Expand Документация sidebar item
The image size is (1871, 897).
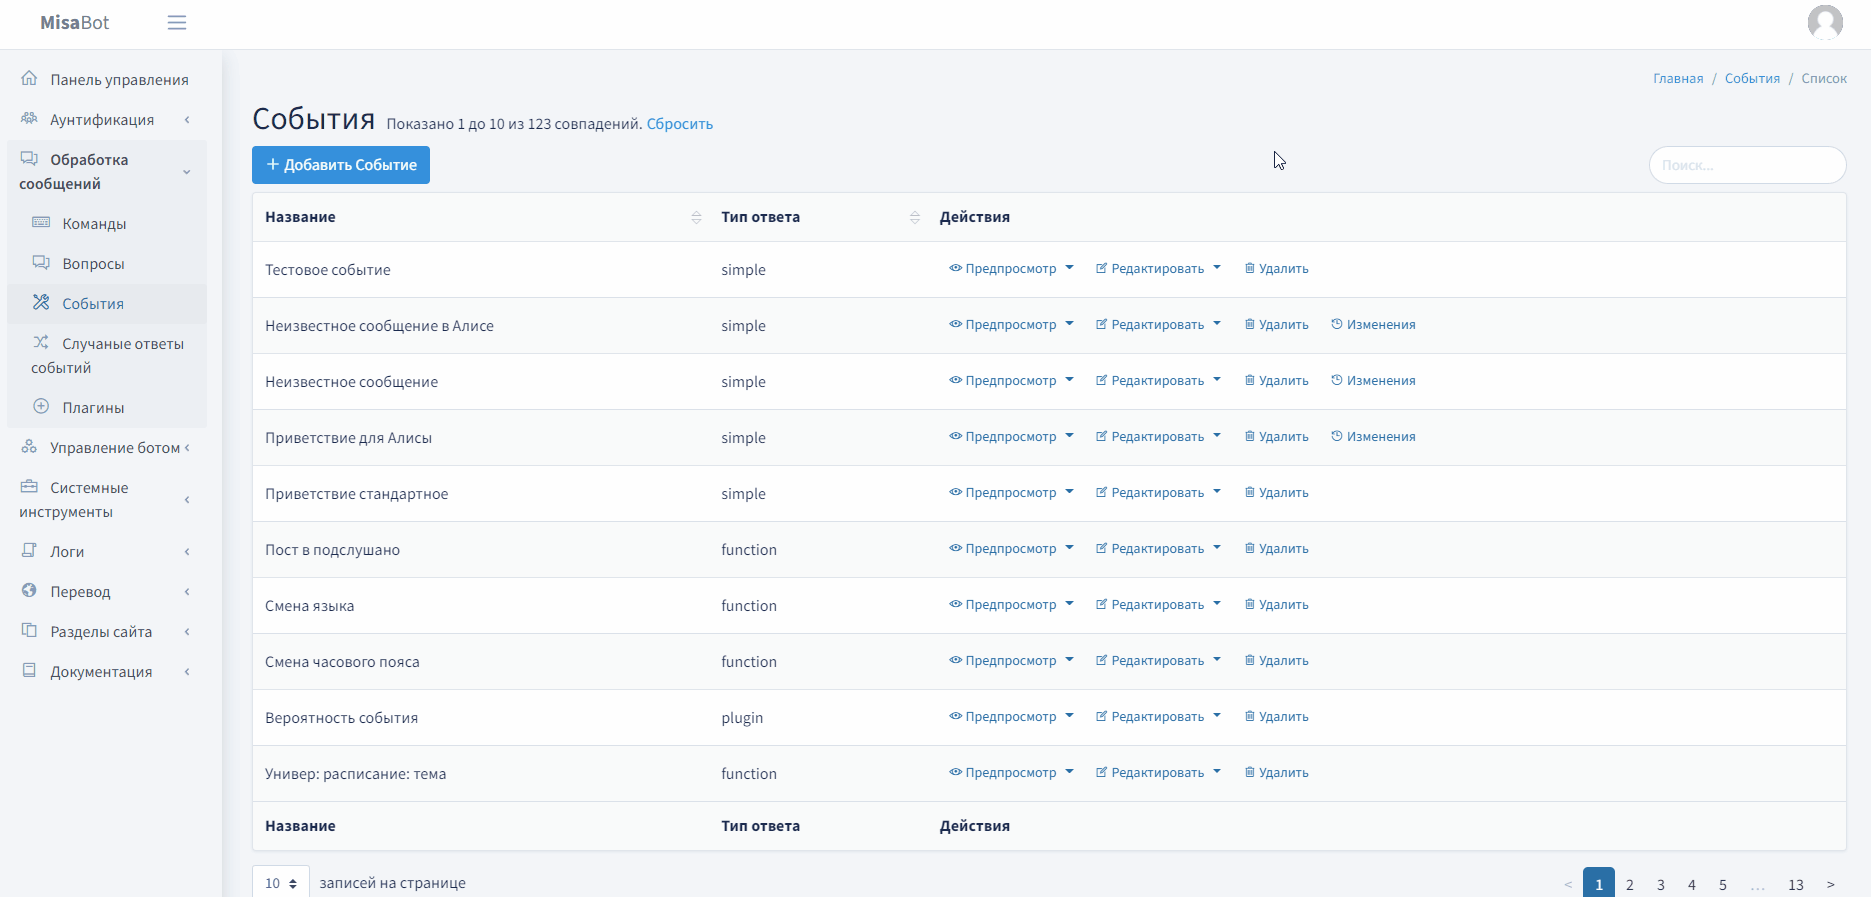(x=107, y=672)
